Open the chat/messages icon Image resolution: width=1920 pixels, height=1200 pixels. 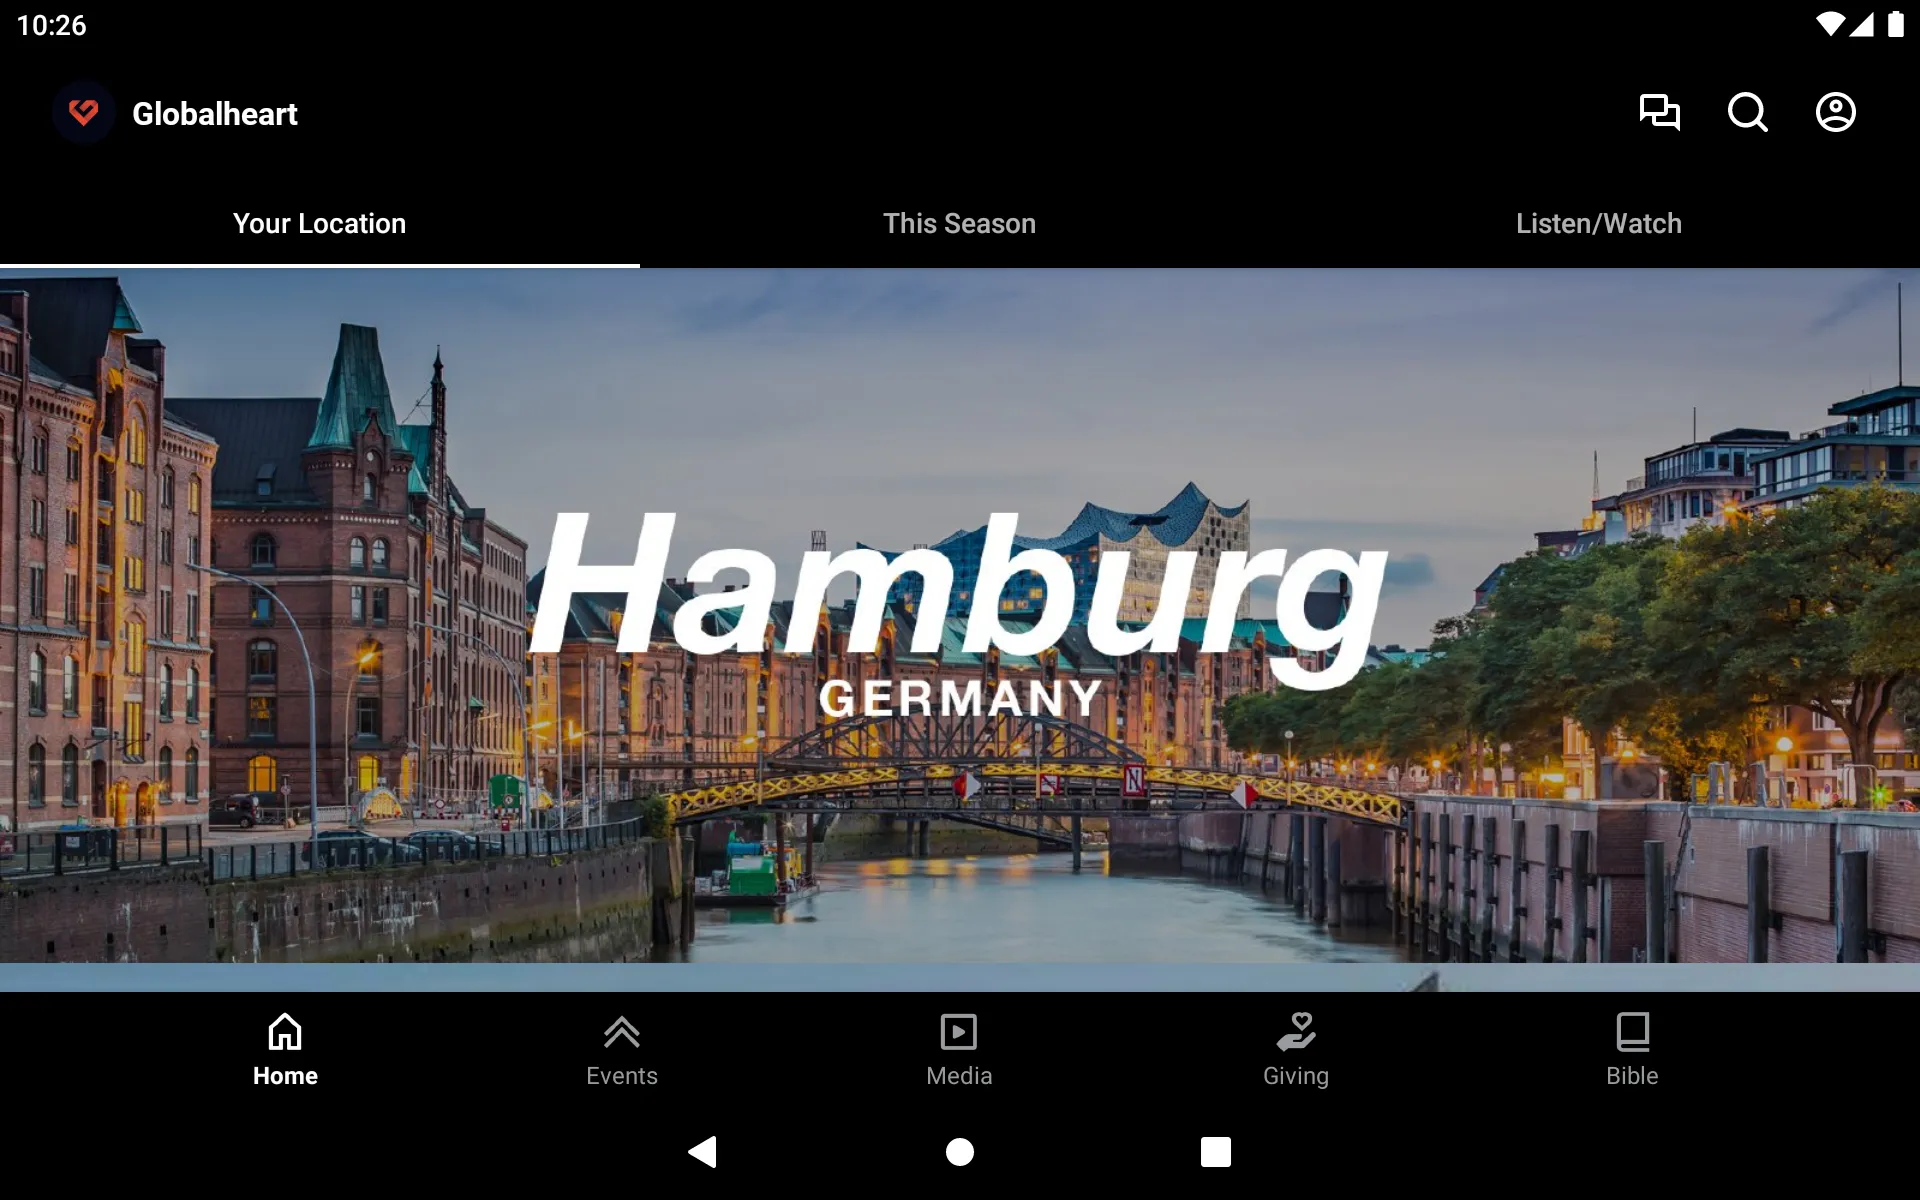tap(1659, 112)
